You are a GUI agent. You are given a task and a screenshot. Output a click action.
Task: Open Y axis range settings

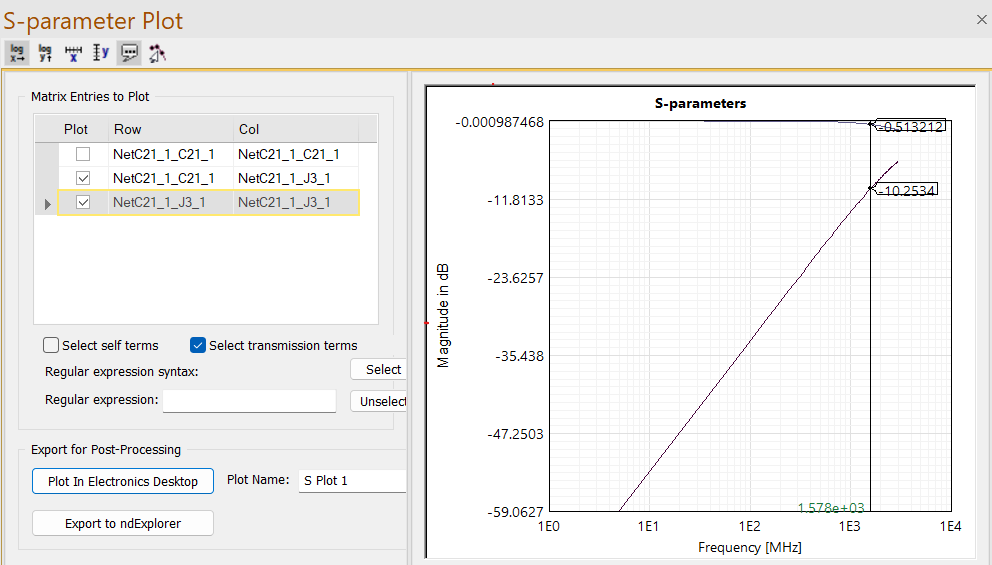coord(101,53)
